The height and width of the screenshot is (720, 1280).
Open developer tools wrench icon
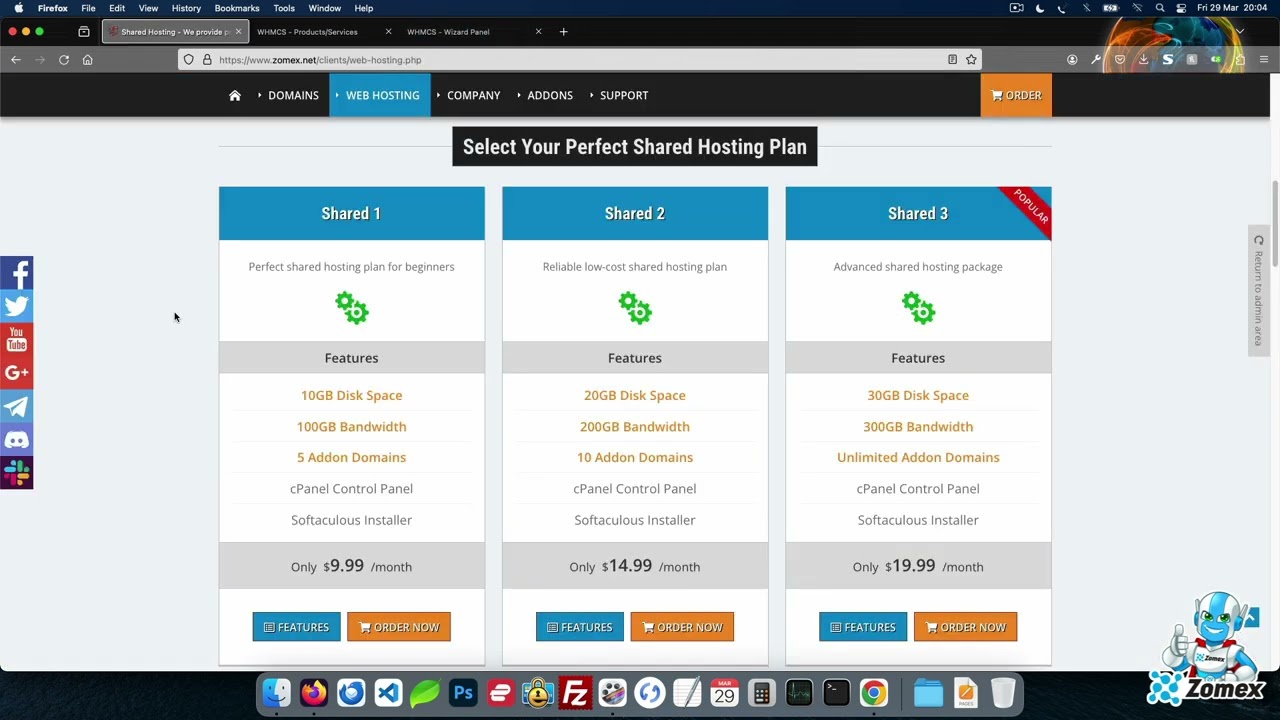(x=1096, y=60)
